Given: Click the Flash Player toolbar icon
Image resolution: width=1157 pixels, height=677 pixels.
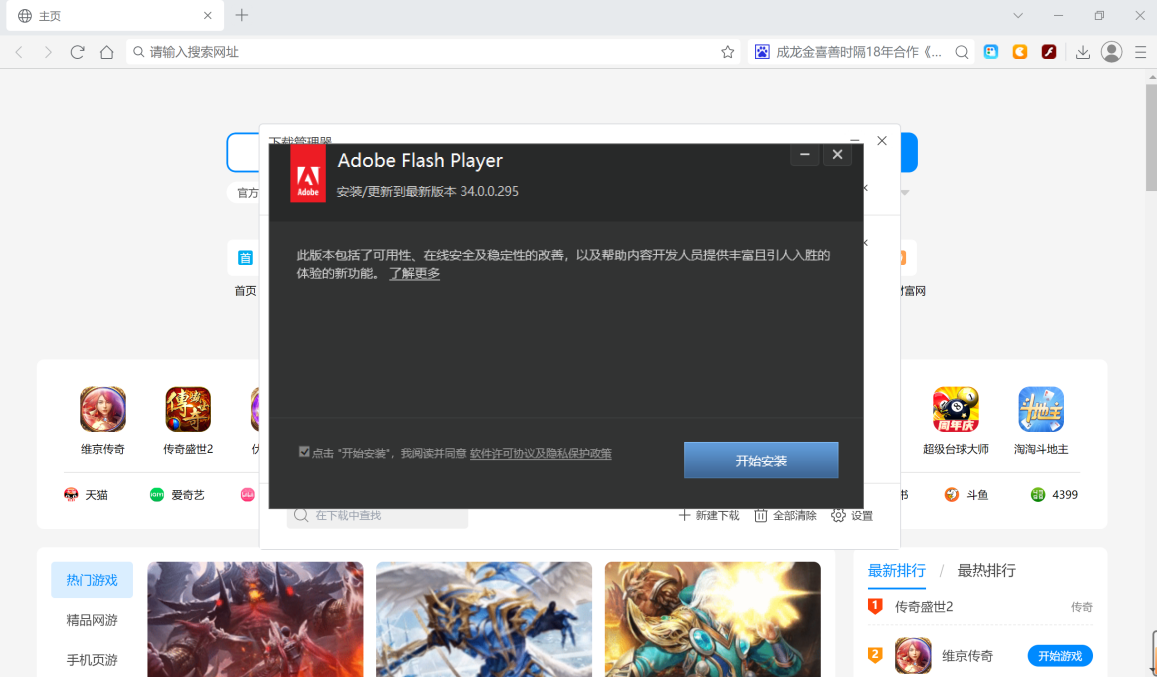Looking at the screenshot, I should coord(1049,52).
